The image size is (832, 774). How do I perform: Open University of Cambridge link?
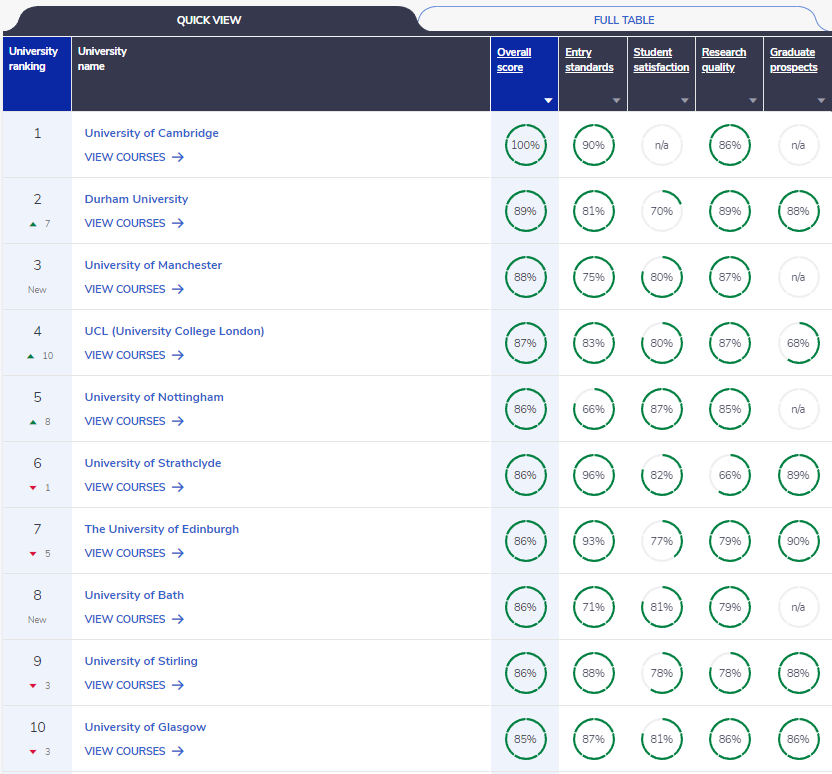point(152,133)
